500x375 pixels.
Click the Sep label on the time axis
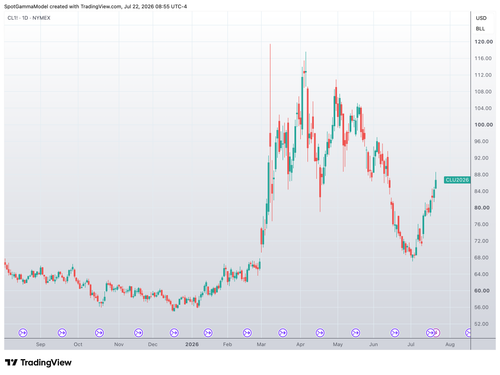pyautogui.click(x=41, y=344)
